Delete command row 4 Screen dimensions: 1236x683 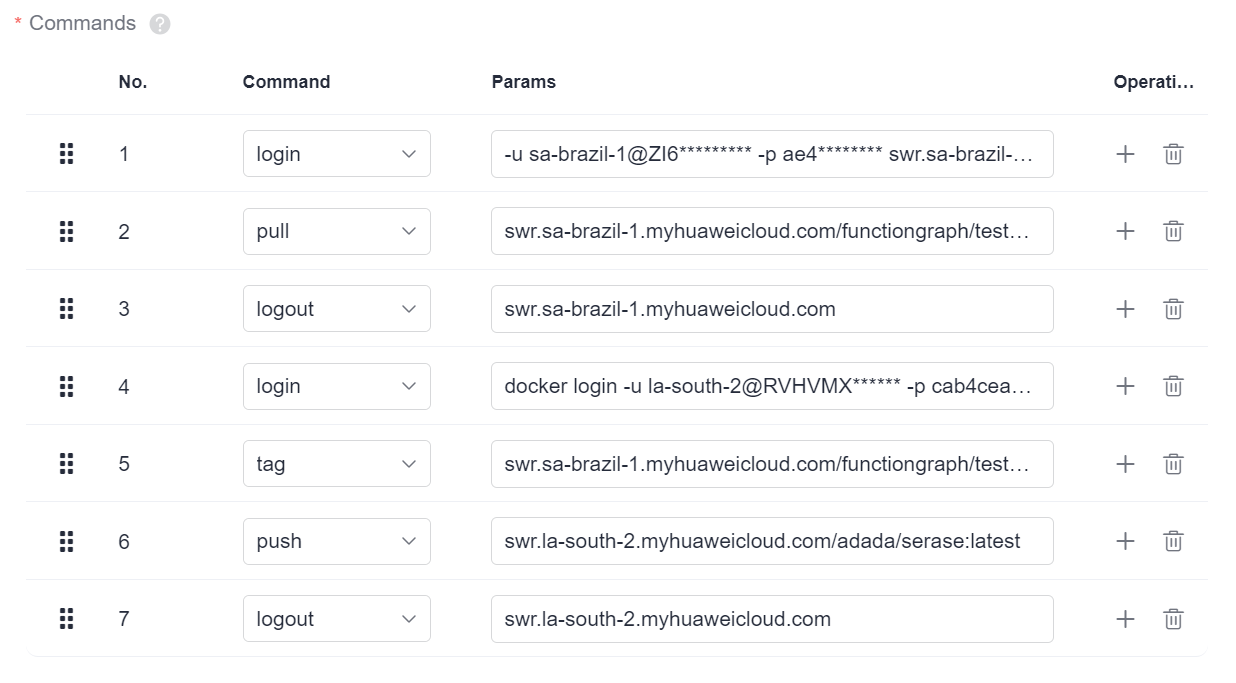click(x=1173, y=386)
